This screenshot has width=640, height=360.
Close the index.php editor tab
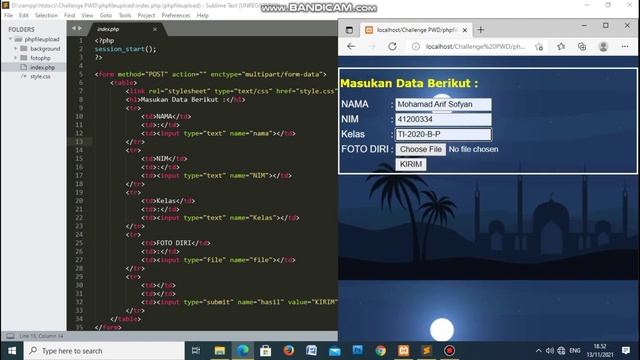155,29
